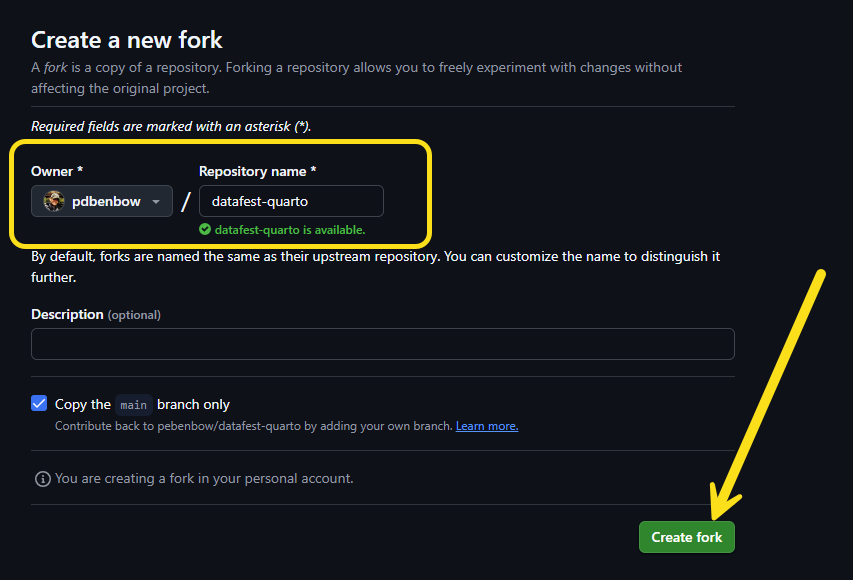This screenshot has width=853, height=580.
Task: Click the info circle icon
Action: tap(42, 479)
